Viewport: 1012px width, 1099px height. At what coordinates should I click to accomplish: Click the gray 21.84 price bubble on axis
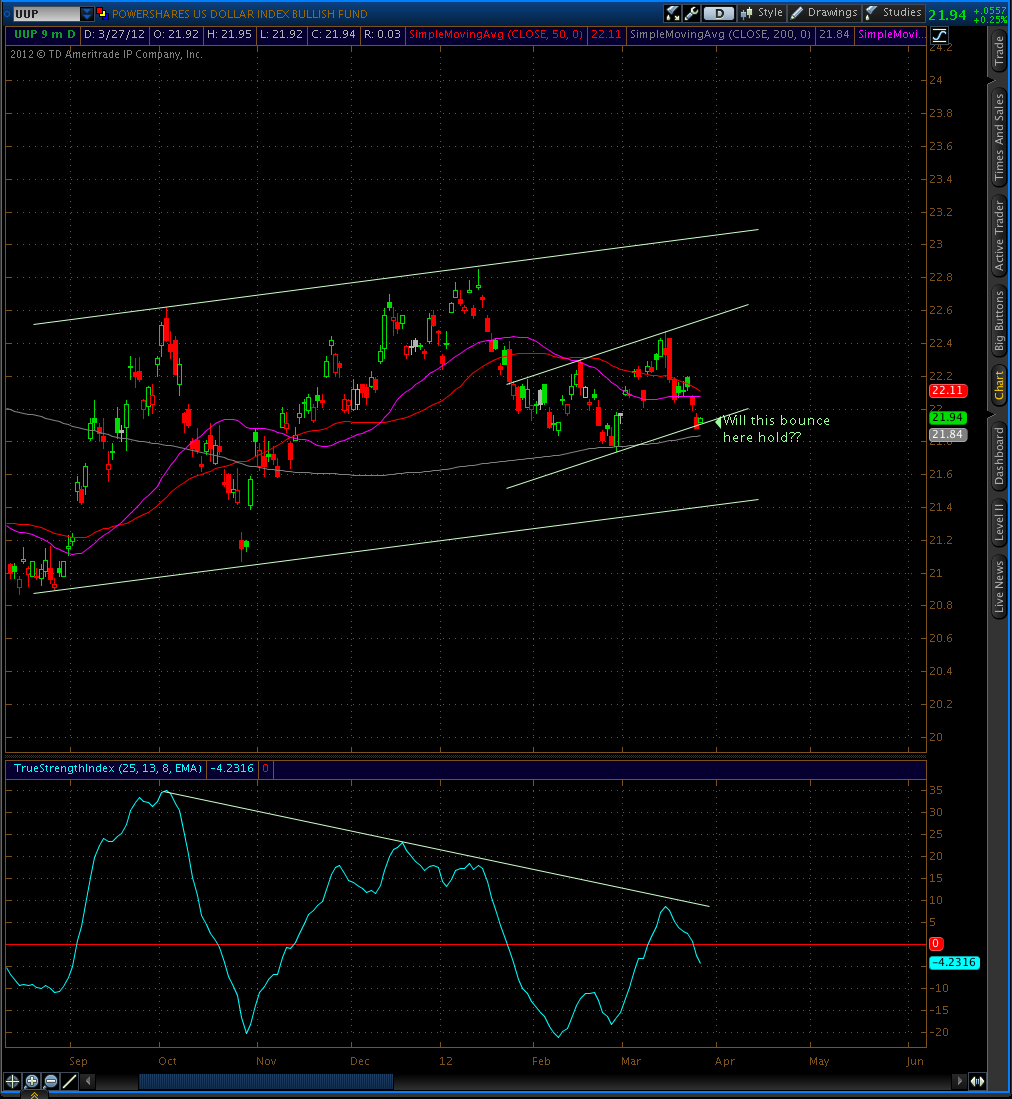coord(948,435)
